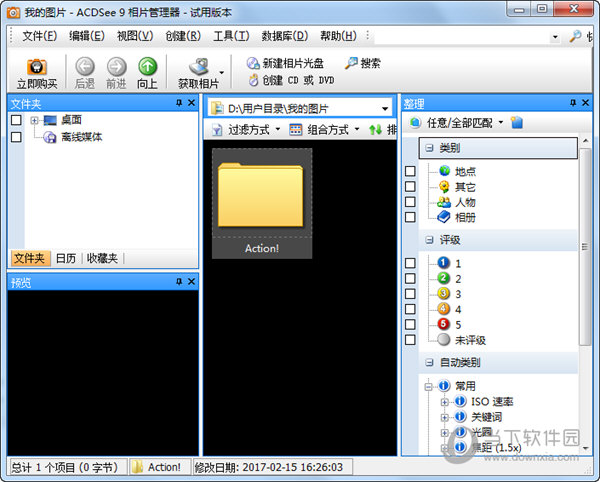Open the 数据库(D) menu
Viewport: 600px width, 482px height.
coord(285,36)
